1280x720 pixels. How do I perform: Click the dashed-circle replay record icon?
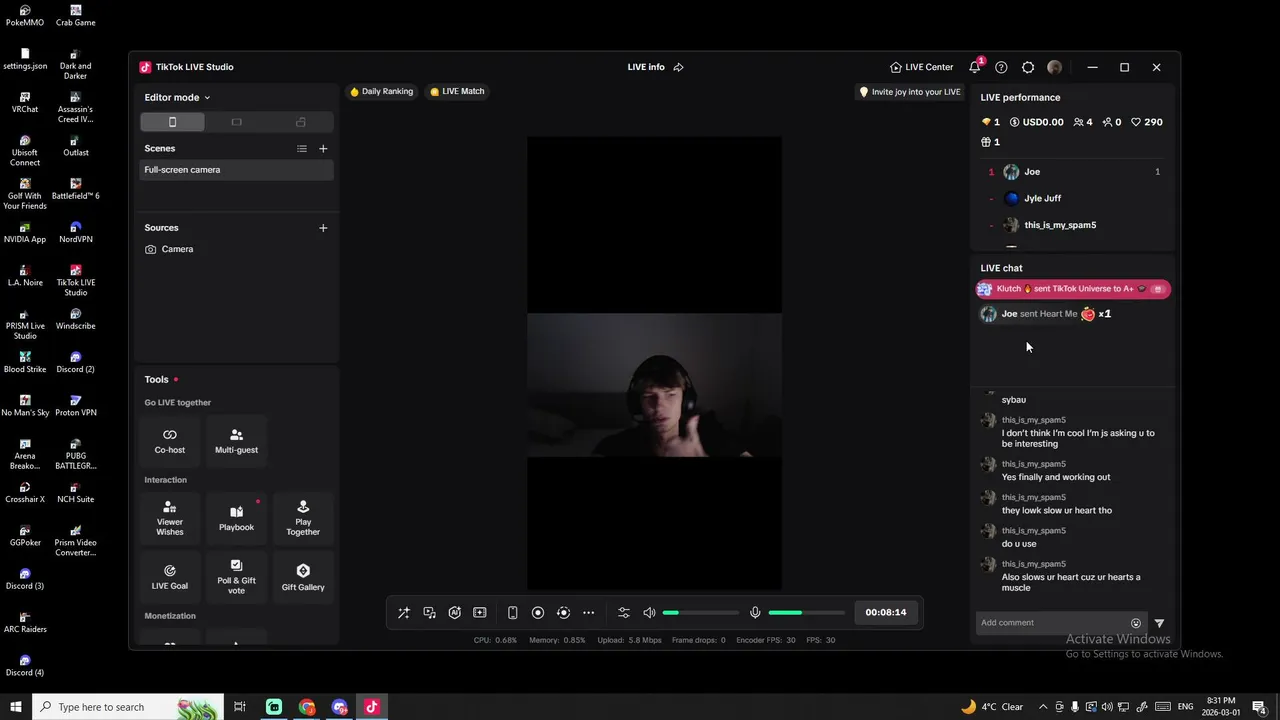pyautogui.click(x=563, y=613)
